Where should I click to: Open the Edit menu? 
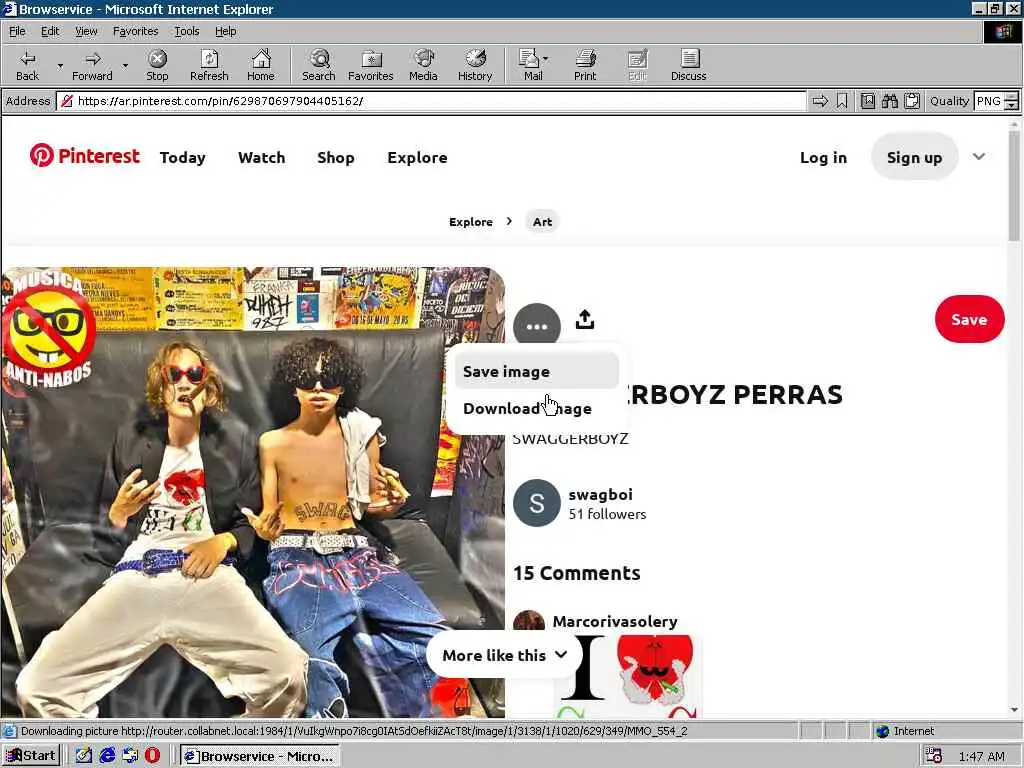pyautogui.click(x=50, y=31)
